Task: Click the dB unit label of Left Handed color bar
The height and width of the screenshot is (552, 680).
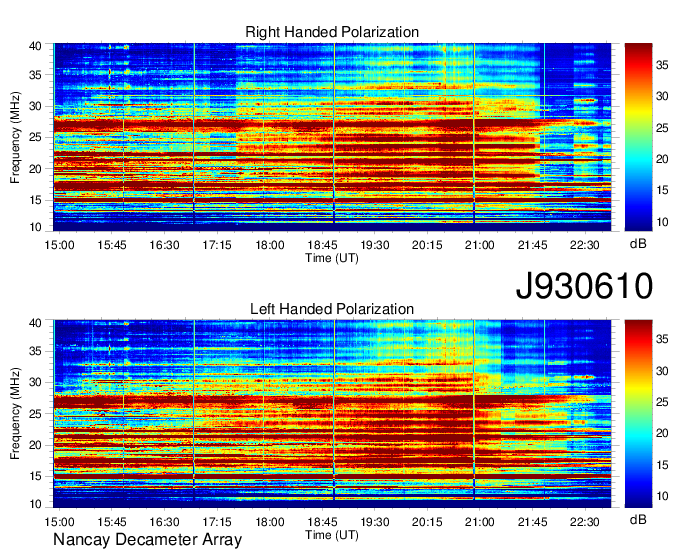Action: tap(638, 519)
